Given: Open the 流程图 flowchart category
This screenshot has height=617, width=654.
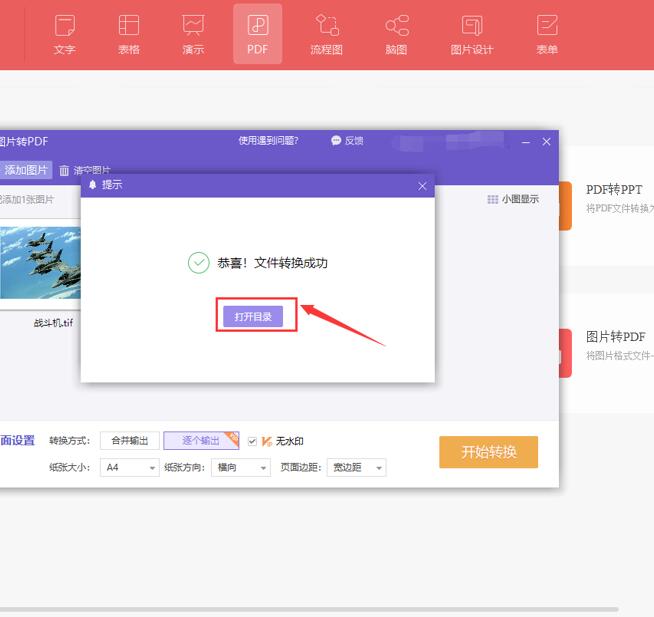Looking at the screenshot, I should (x=327, y=34).
